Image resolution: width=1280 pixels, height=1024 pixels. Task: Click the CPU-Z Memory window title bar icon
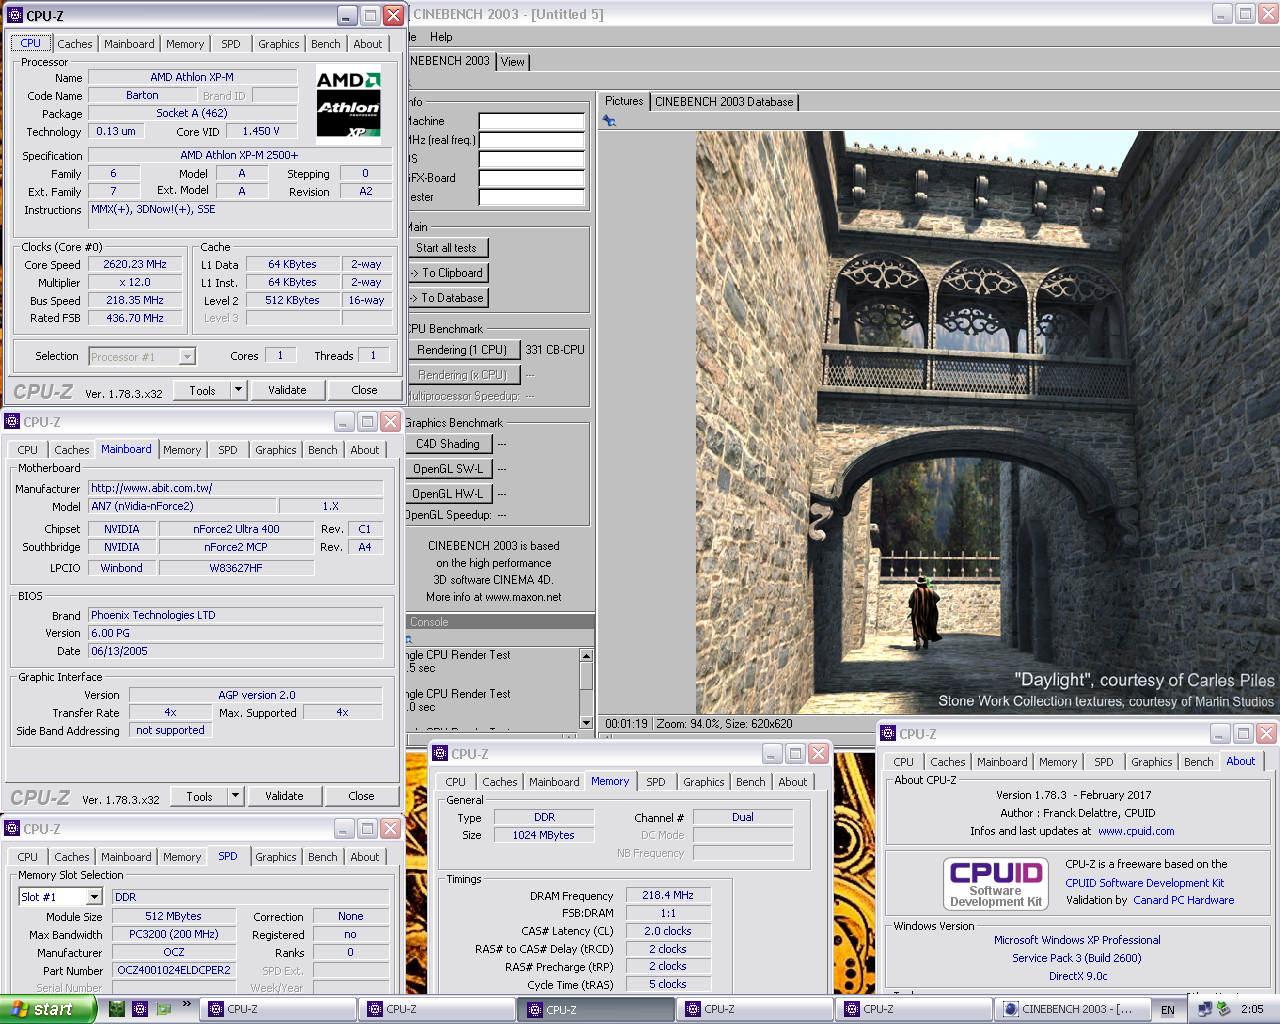tap(440, 754)
